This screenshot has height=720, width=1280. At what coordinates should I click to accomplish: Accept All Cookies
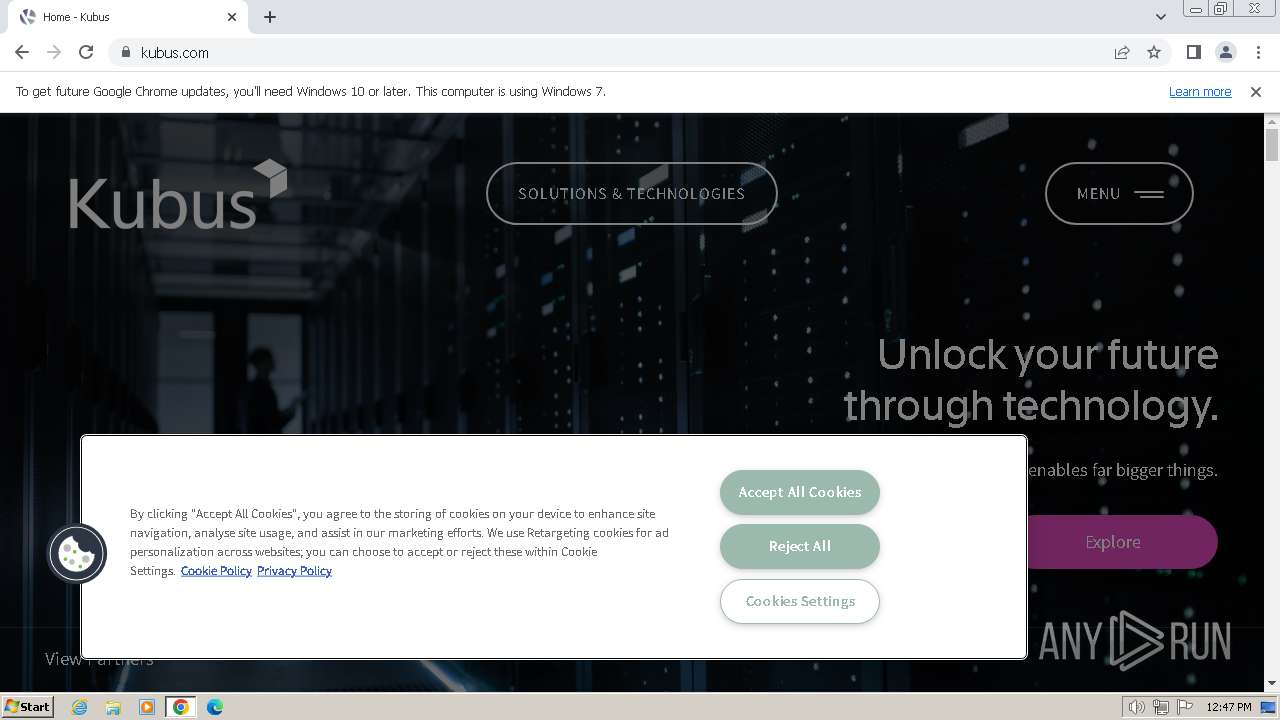coord(800,492)
